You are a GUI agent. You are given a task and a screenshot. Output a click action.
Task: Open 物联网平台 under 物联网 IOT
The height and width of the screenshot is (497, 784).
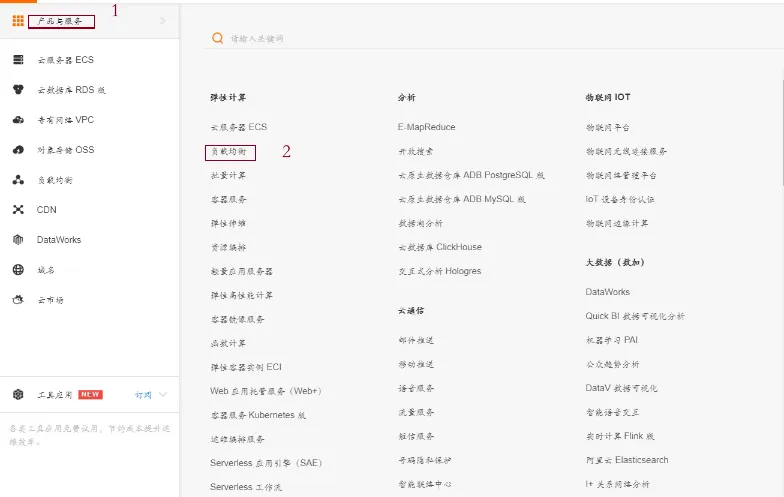(608, 127)
